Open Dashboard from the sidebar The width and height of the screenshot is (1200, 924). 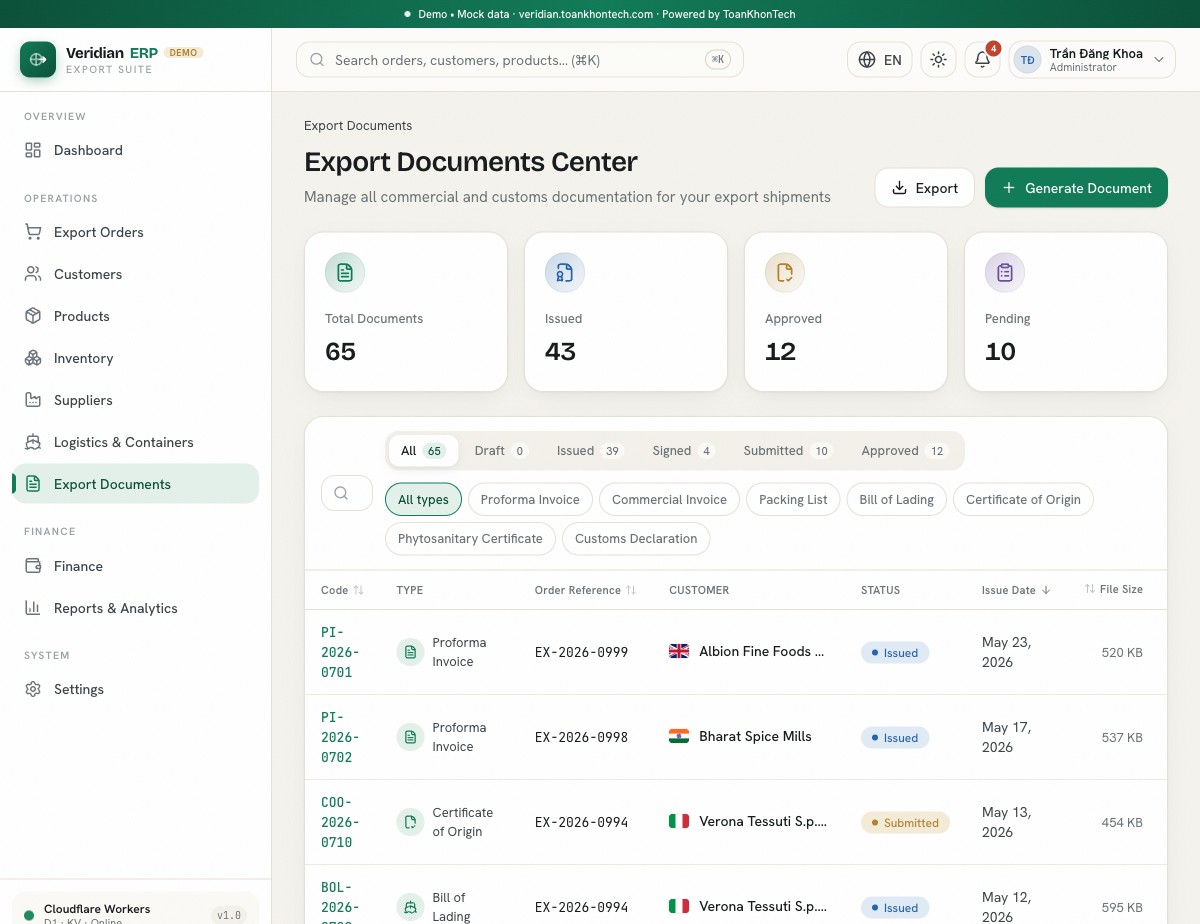(x=135, y=150)
